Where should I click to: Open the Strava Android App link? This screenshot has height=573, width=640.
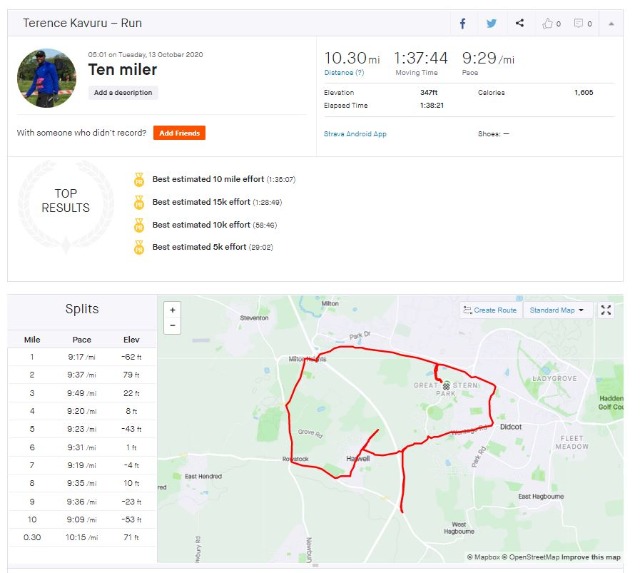(x=355, y=133)
